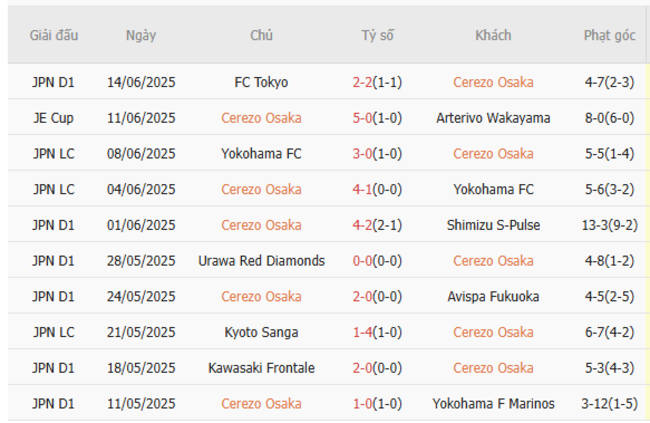
Task: Click the JE Cup competition label
Action: pos(53,118)
